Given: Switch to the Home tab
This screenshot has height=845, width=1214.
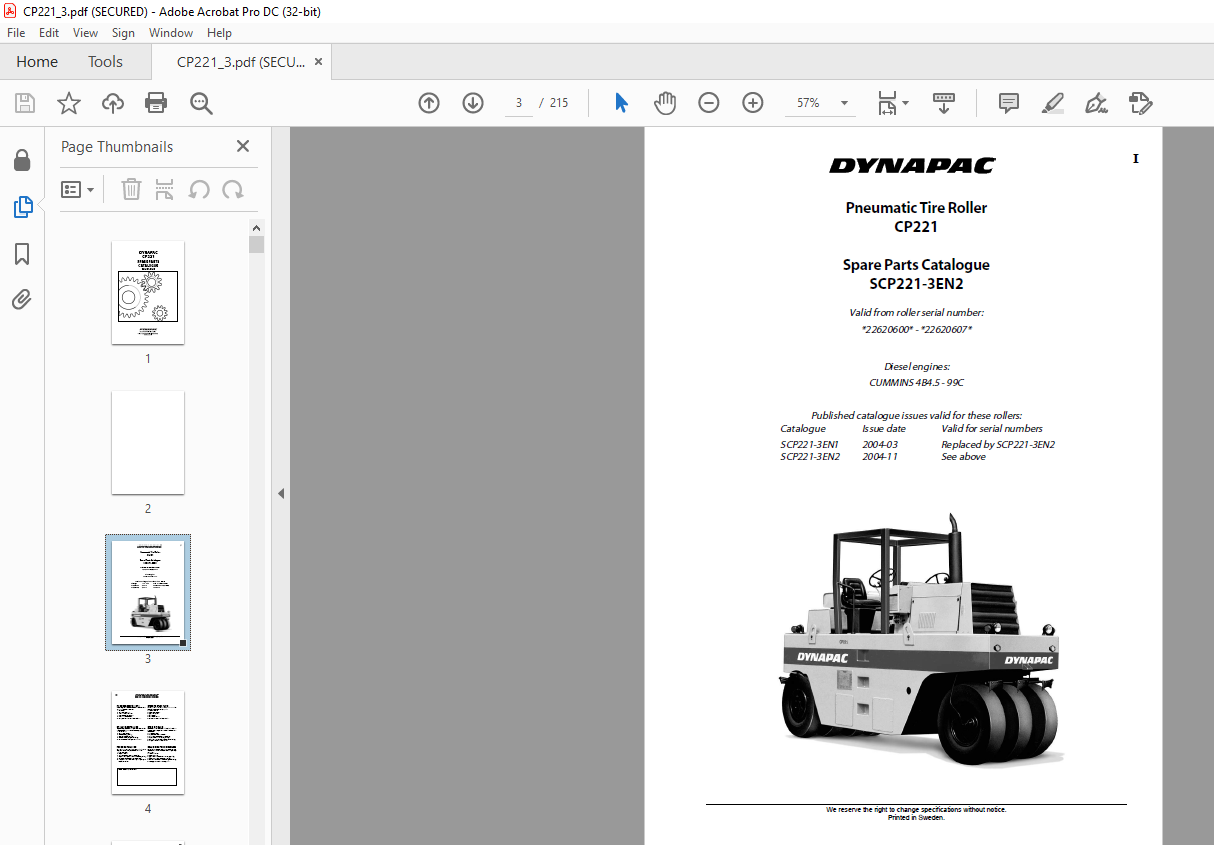Looking at the screenshot, I should coord(37,62).
